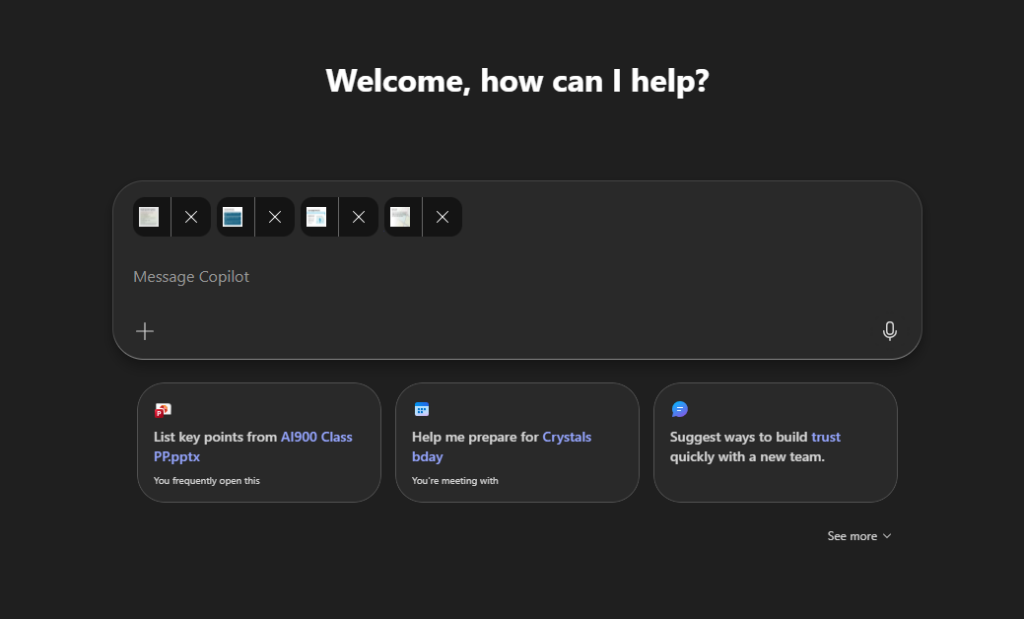Click the trust link in the third card
Screen dimensions: 1024x619
click(826, 437)
